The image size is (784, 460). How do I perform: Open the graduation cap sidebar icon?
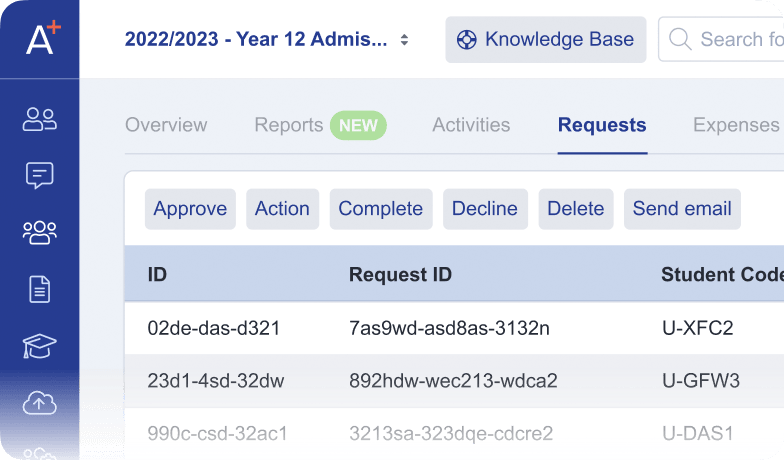click(40, 346)
